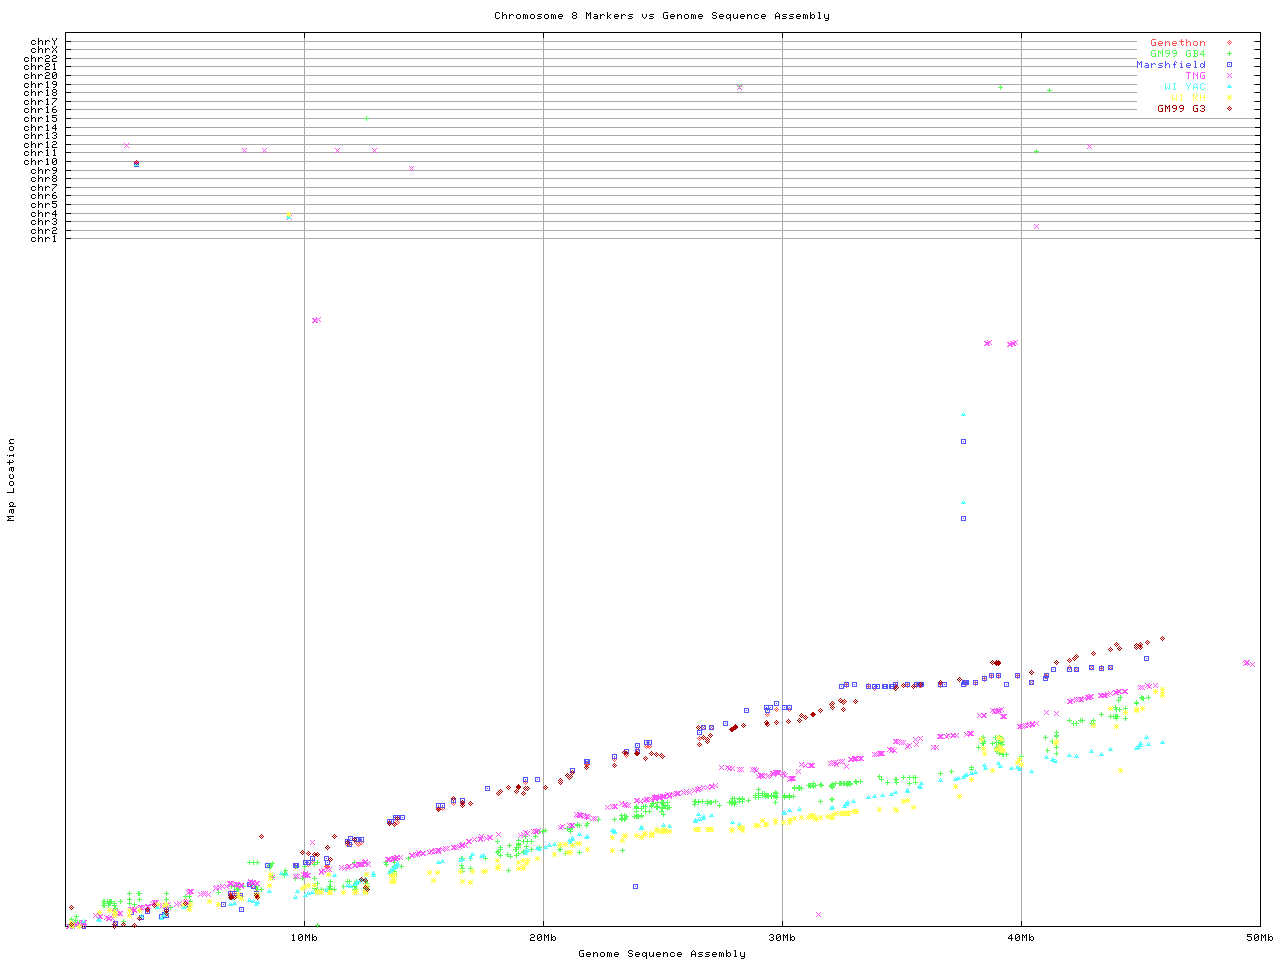1280x960 pixels.
Task: Click the 30Mb x-axis tick label
Action: coord(782,938)
